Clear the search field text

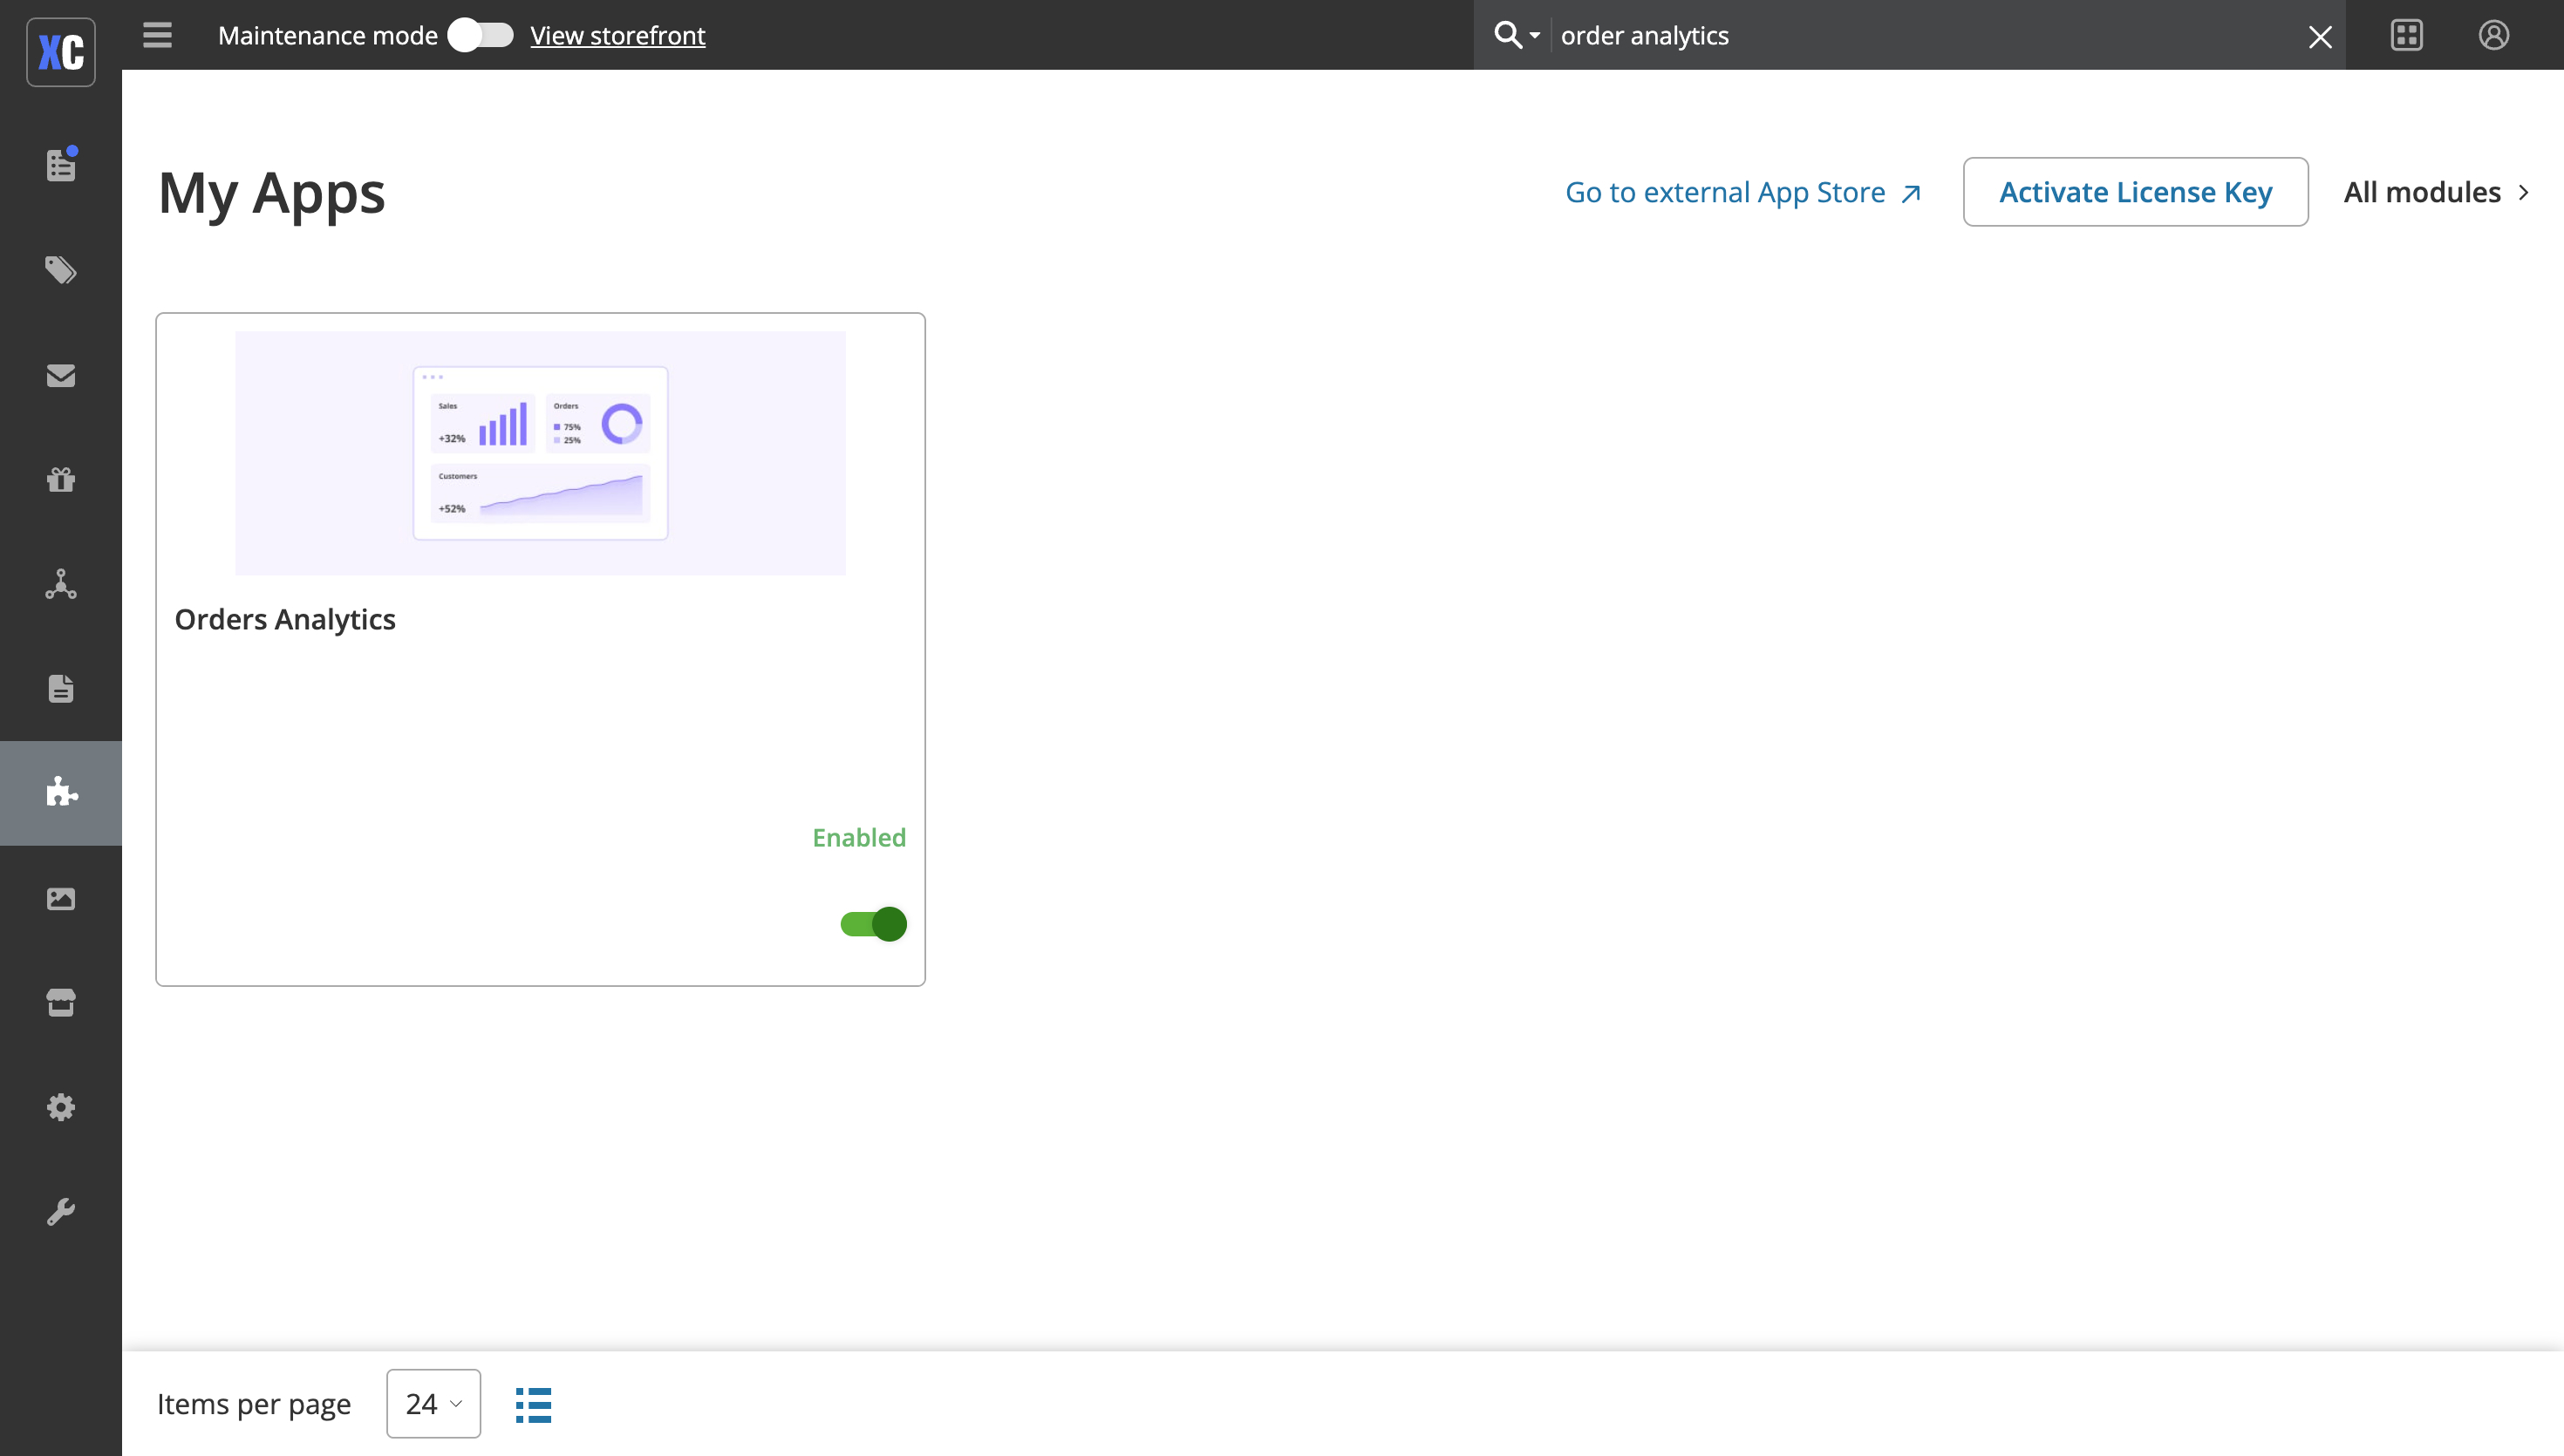[x=2320, y=37]
